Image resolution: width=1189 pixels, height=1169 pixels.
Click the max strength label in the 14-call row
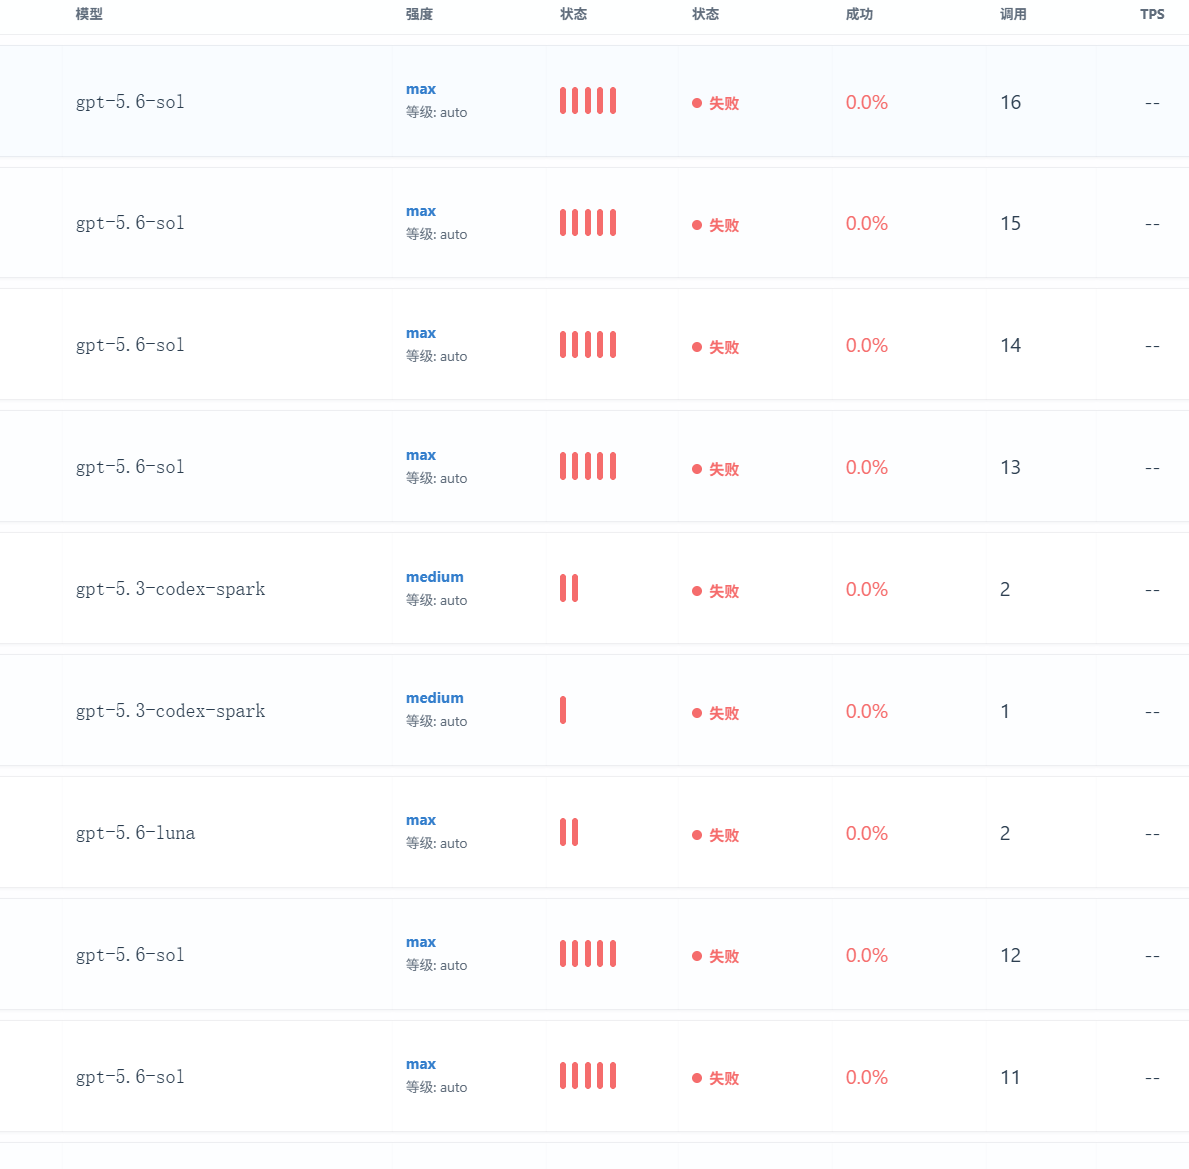click(421, 333)
